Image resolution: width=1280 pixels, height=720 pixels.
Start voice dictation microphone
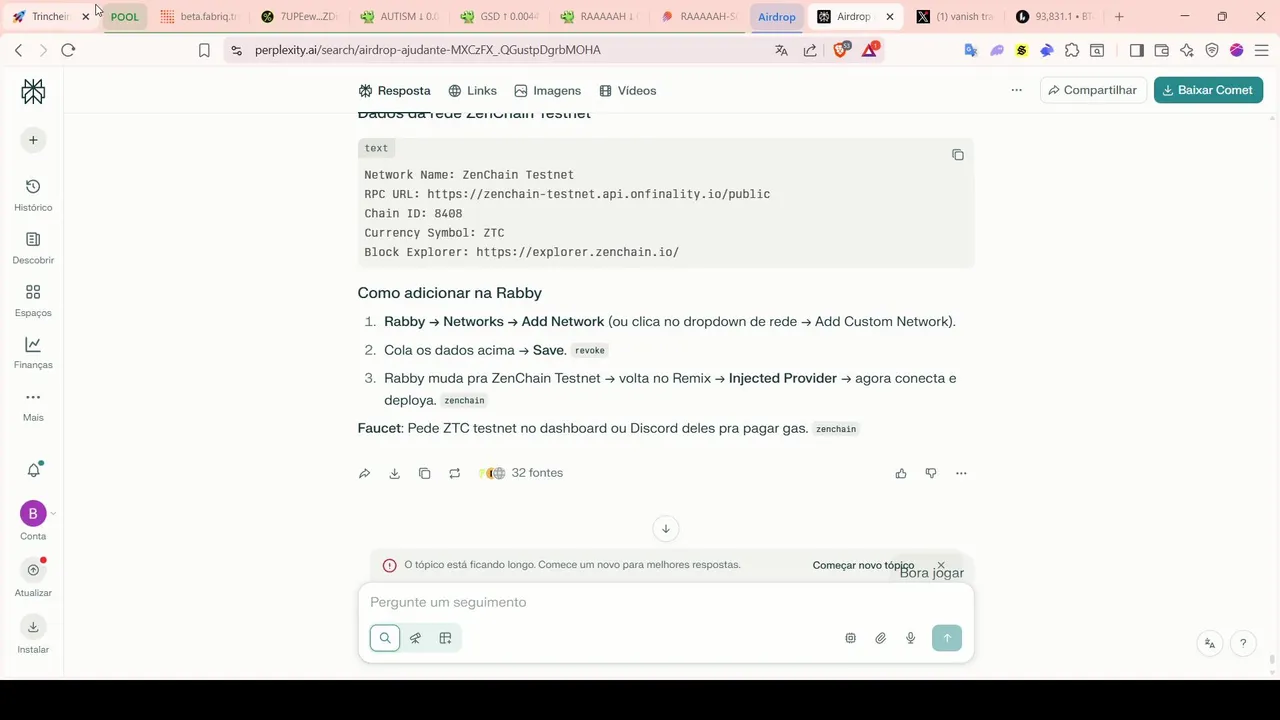pyautogui.click(x=910, y=638)
